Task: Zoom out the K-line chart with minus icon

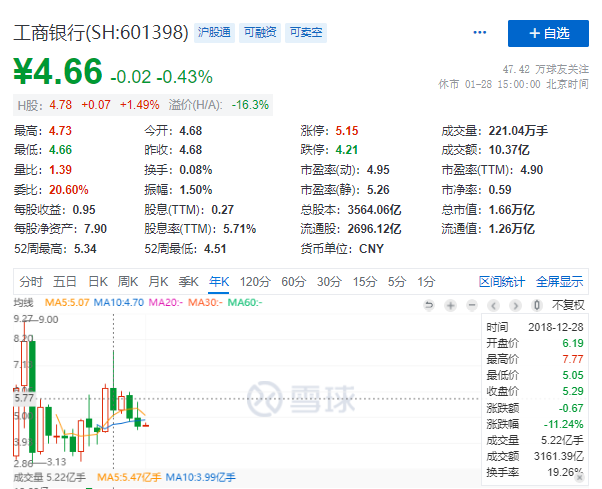Action: [x=472, y=306]
